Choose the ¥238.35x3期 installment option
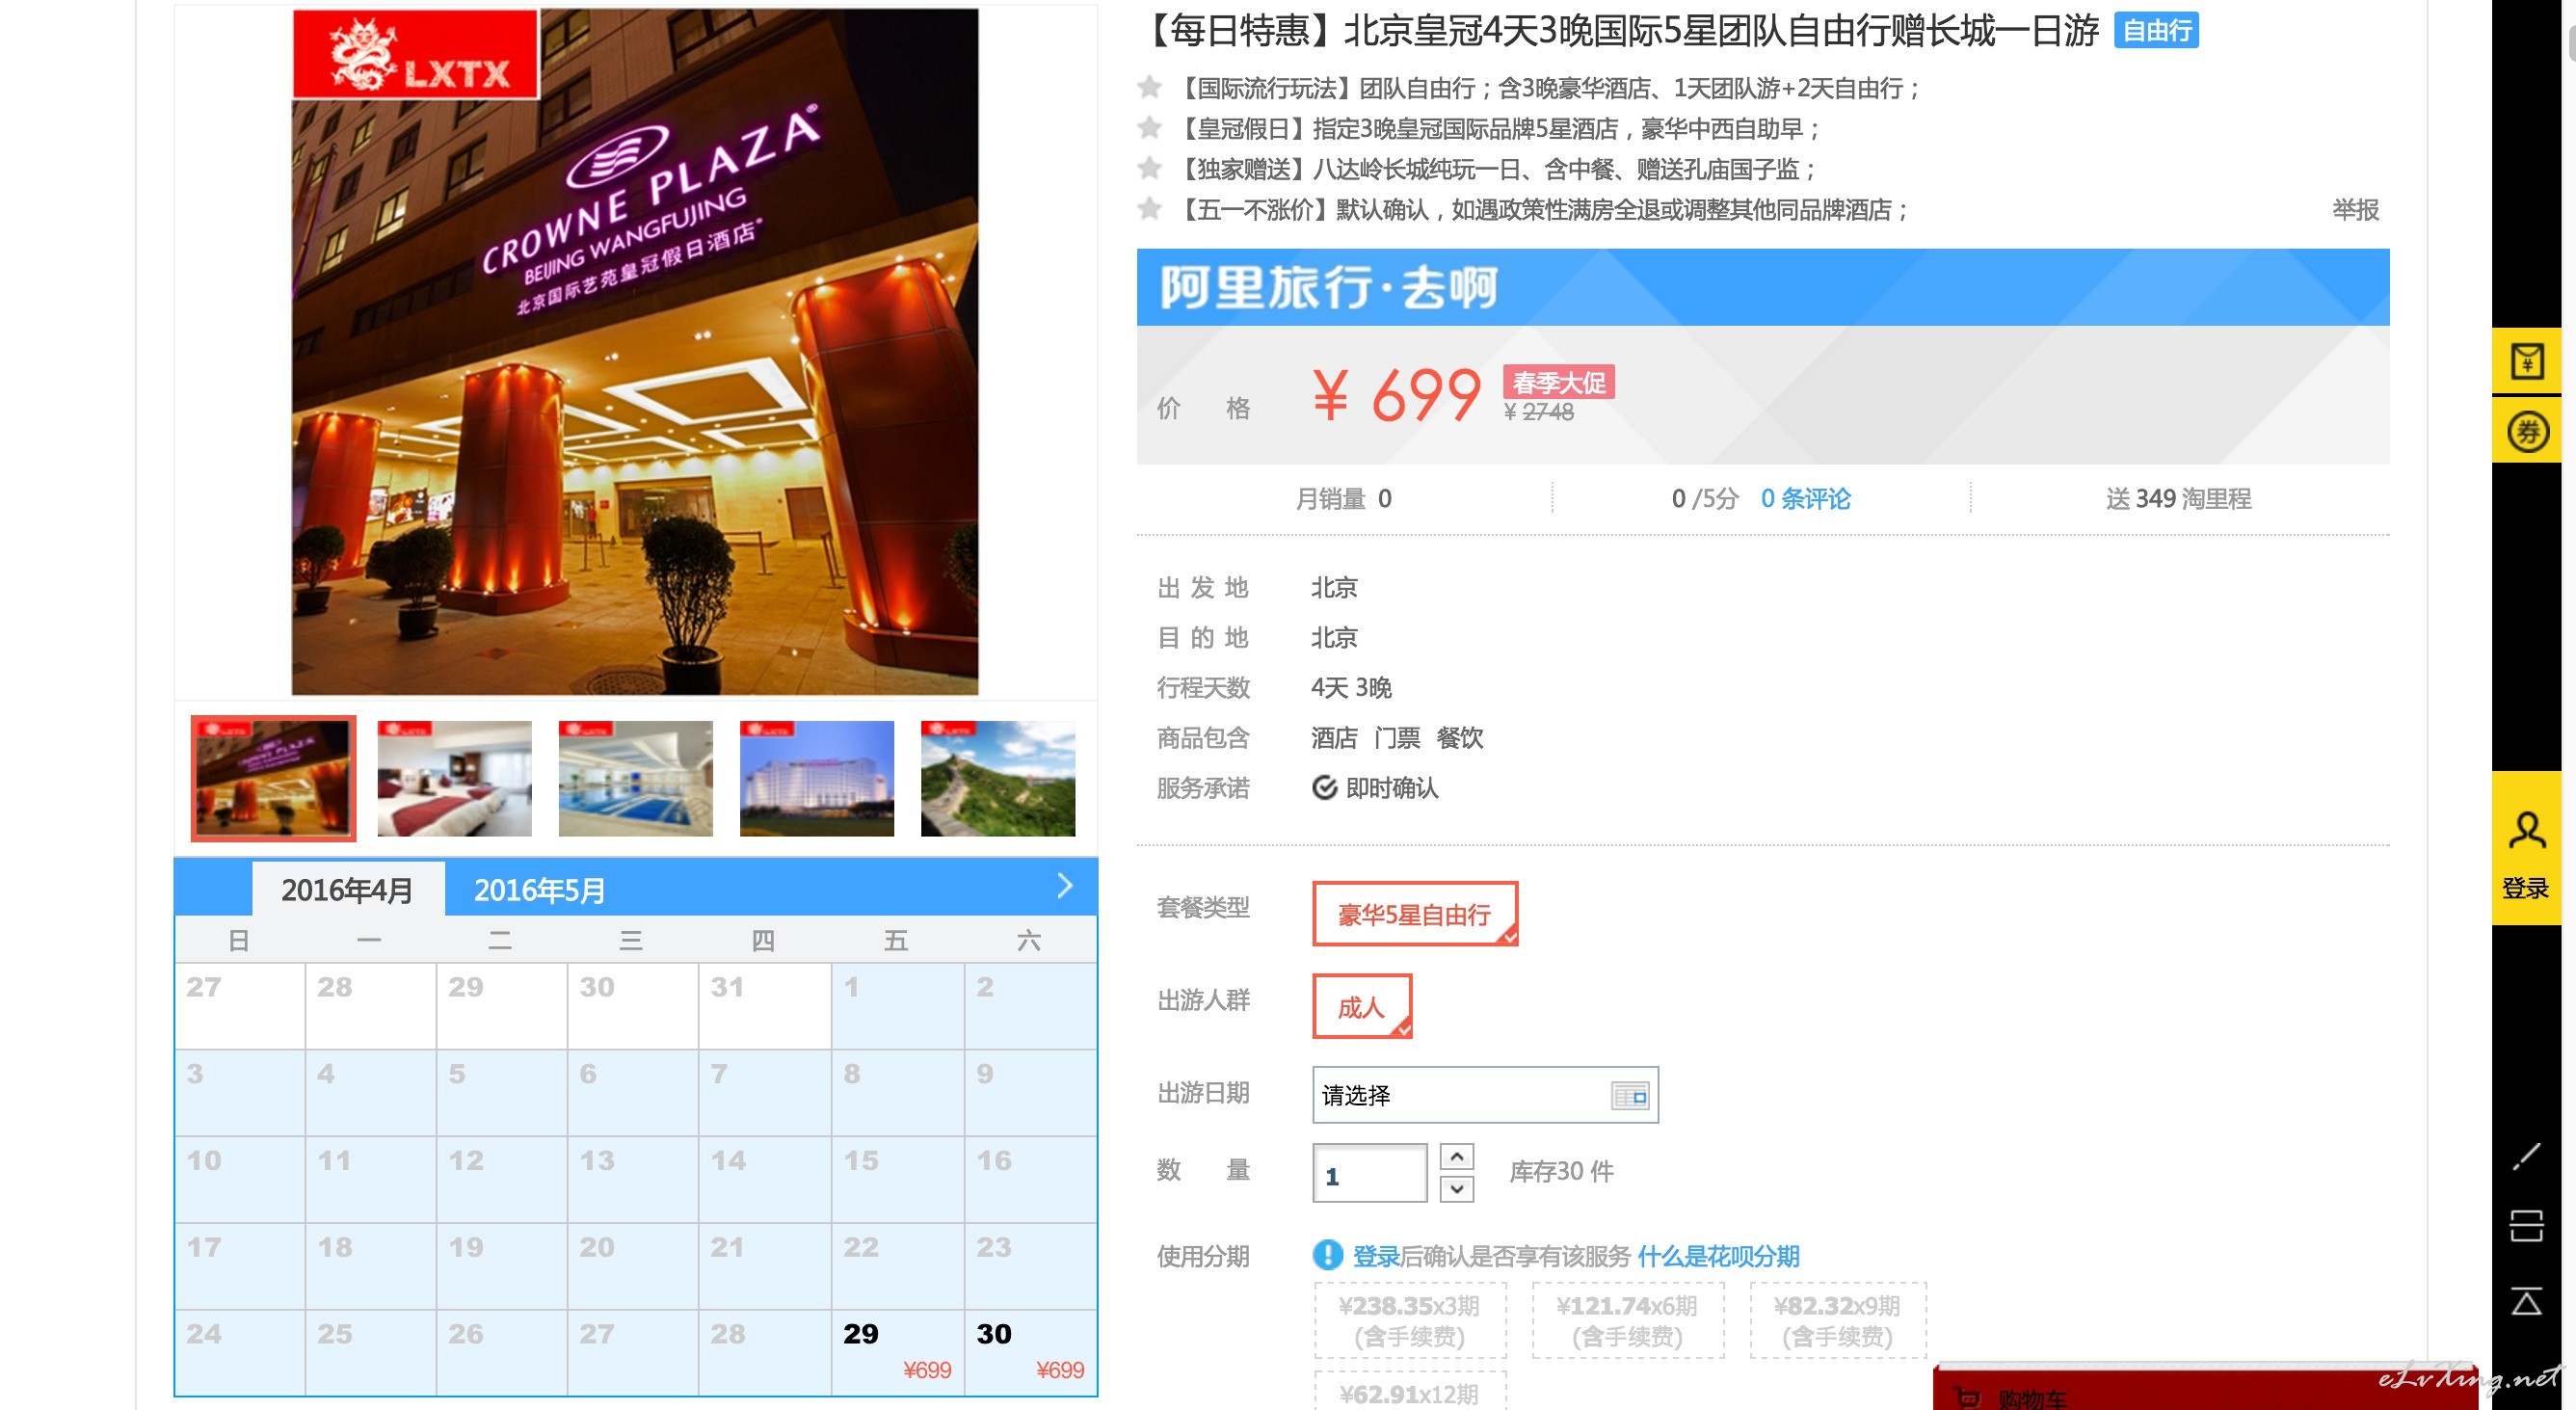Image resolution: width=2576 pixels, height=1410 pixels. 1409,1320
